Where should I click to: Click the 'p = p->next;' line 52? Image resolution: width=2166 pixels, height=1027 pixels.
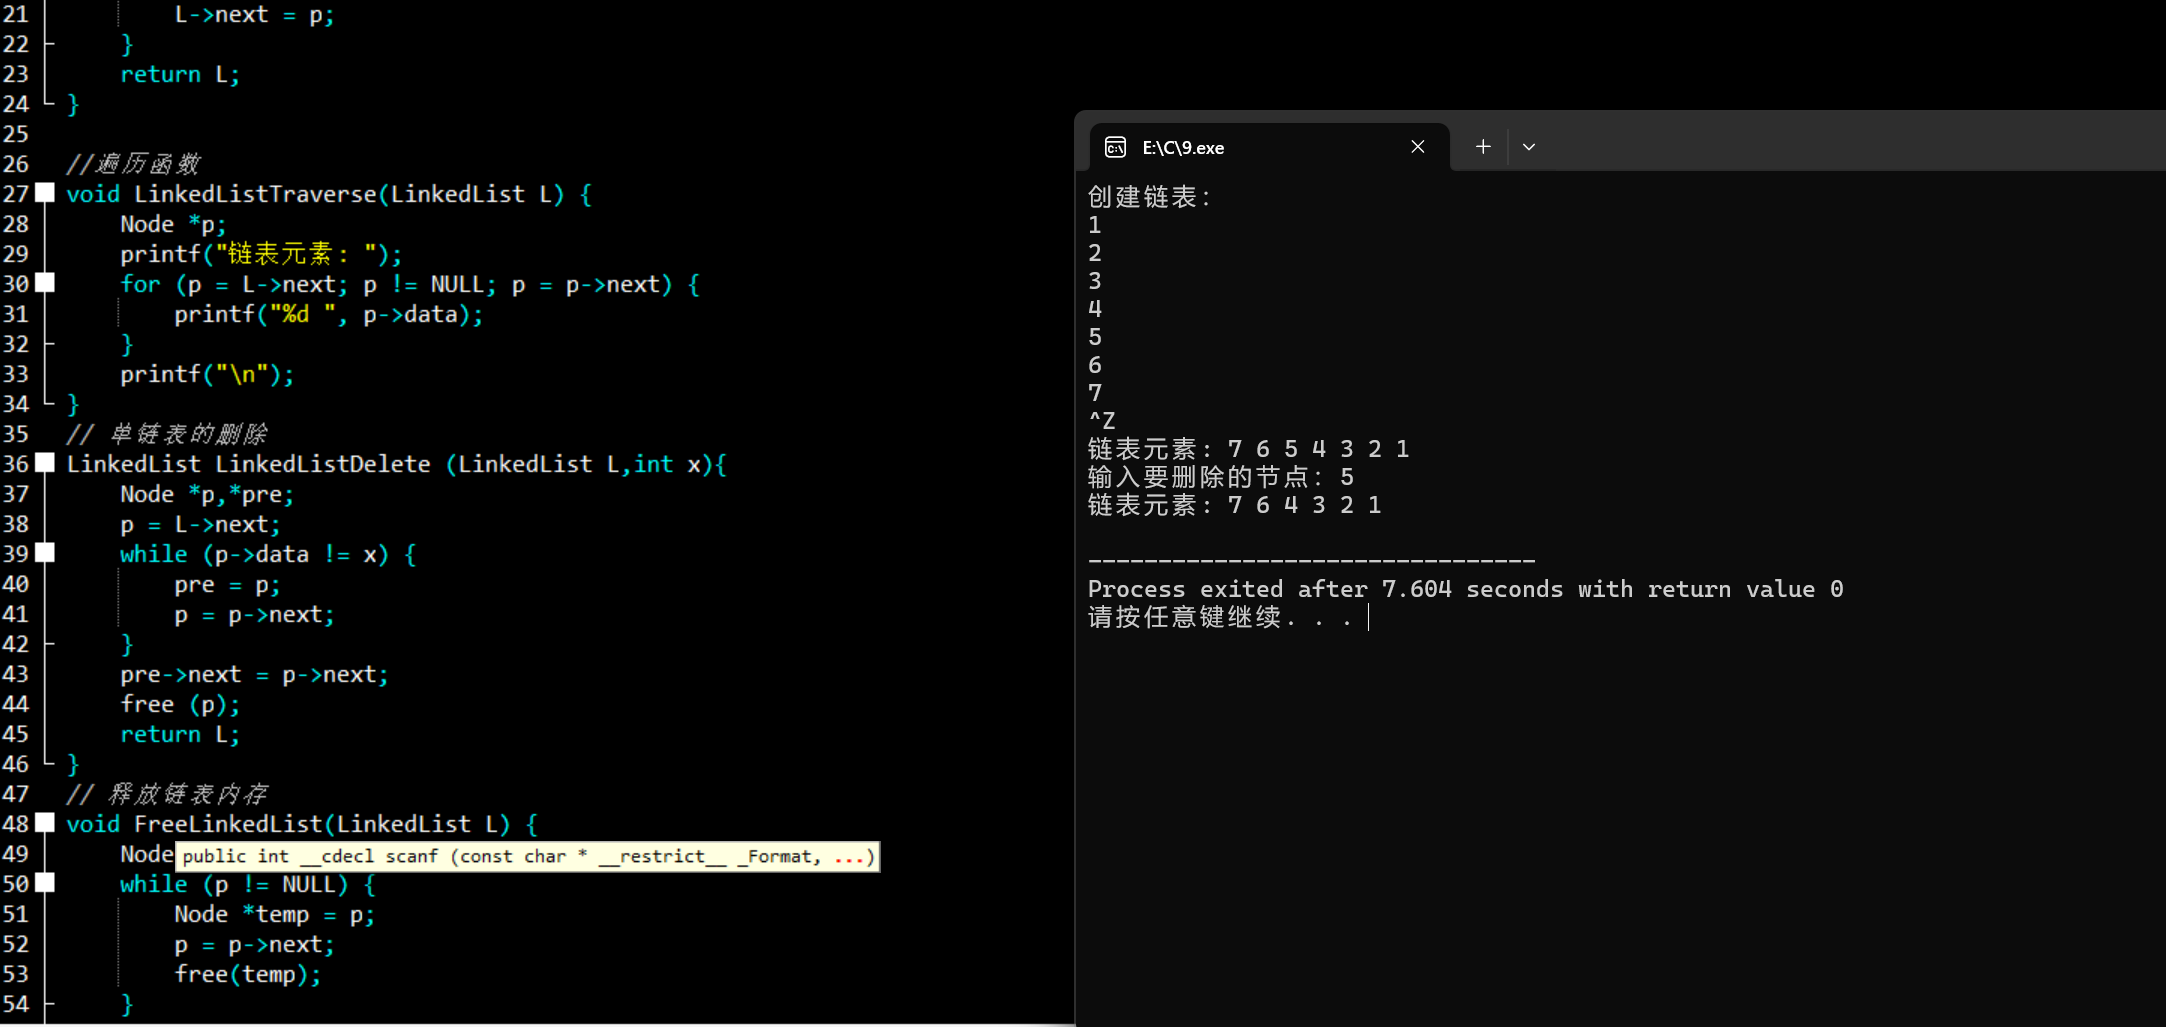click(254, 945)
